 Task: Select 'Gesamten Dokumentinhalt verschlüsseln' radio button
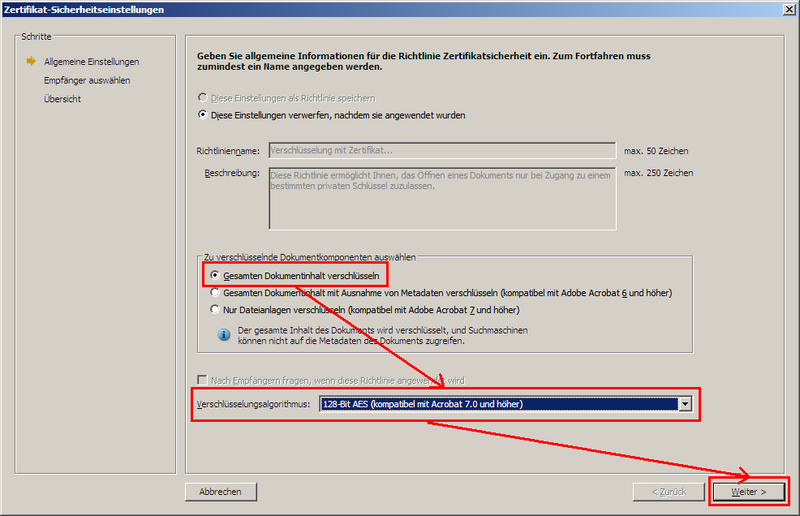215,275
